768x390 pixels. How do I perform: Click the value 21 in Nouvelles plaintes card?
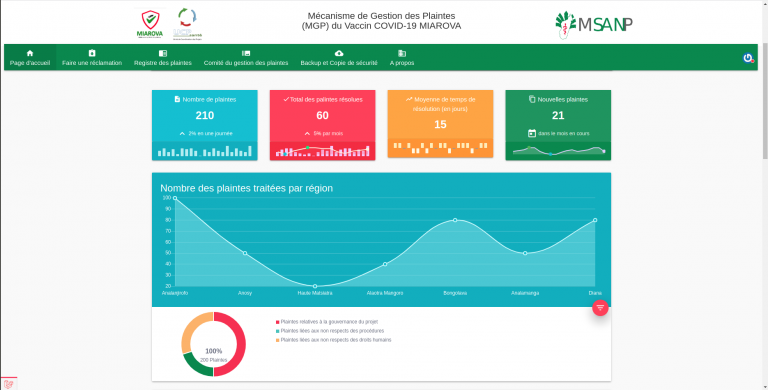pyautogui.click(x=558, y=116)
